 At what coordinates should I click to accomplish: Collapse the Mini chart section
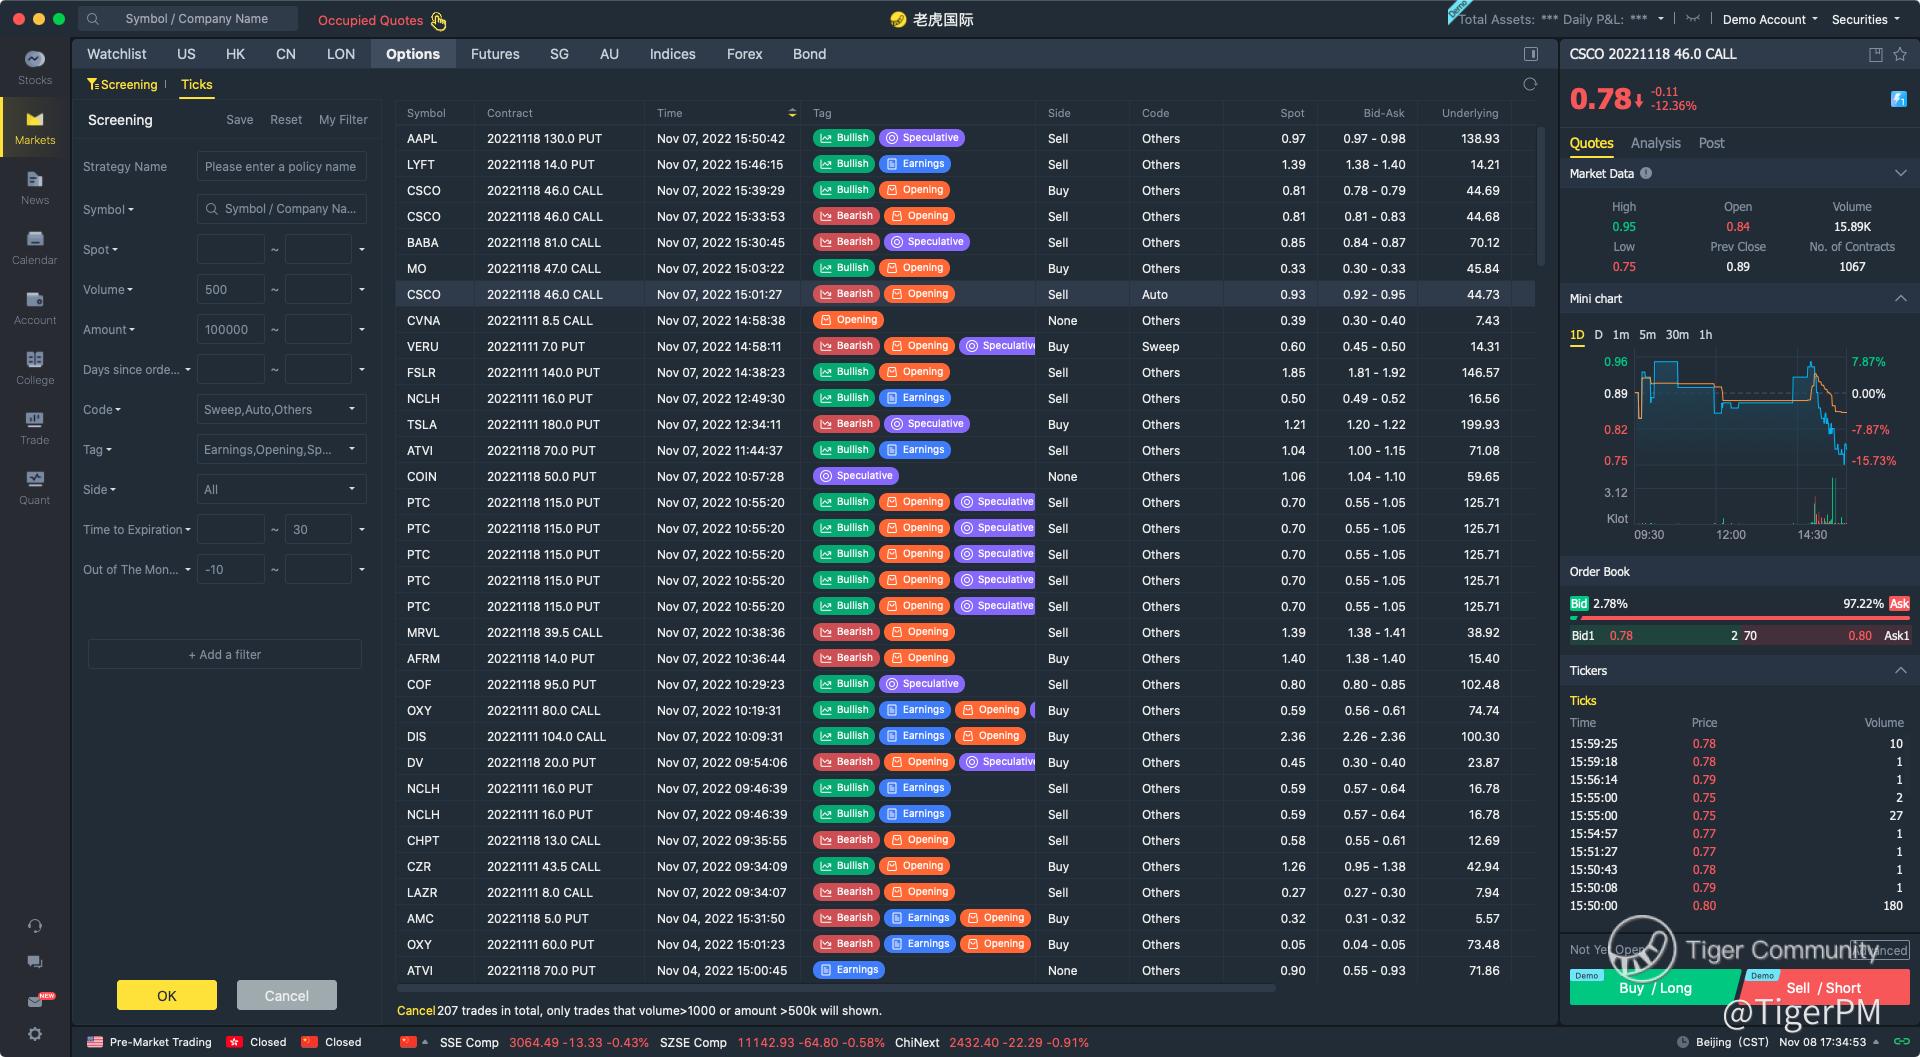pos(1900,299)
